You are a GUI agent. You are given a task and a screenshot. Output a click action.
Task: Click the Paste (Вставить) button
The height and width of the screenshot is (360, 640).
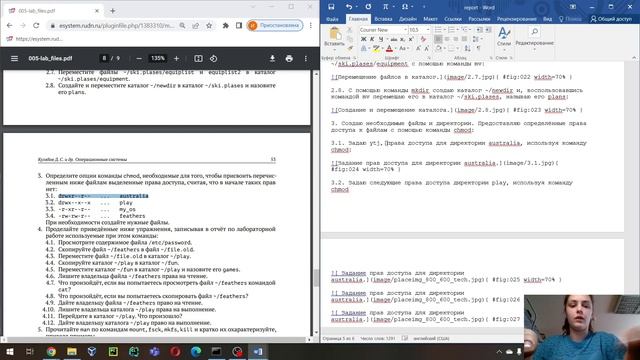pyautogui.click(x=335, y=37)
